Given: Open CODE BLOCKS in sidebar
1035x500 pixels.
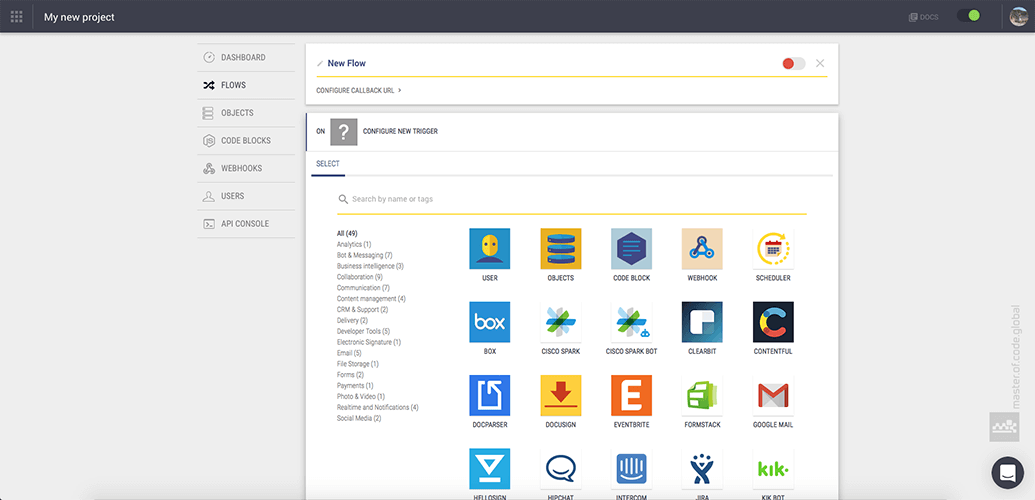Looking at the screenshot, I should click(x=246, y=141).
